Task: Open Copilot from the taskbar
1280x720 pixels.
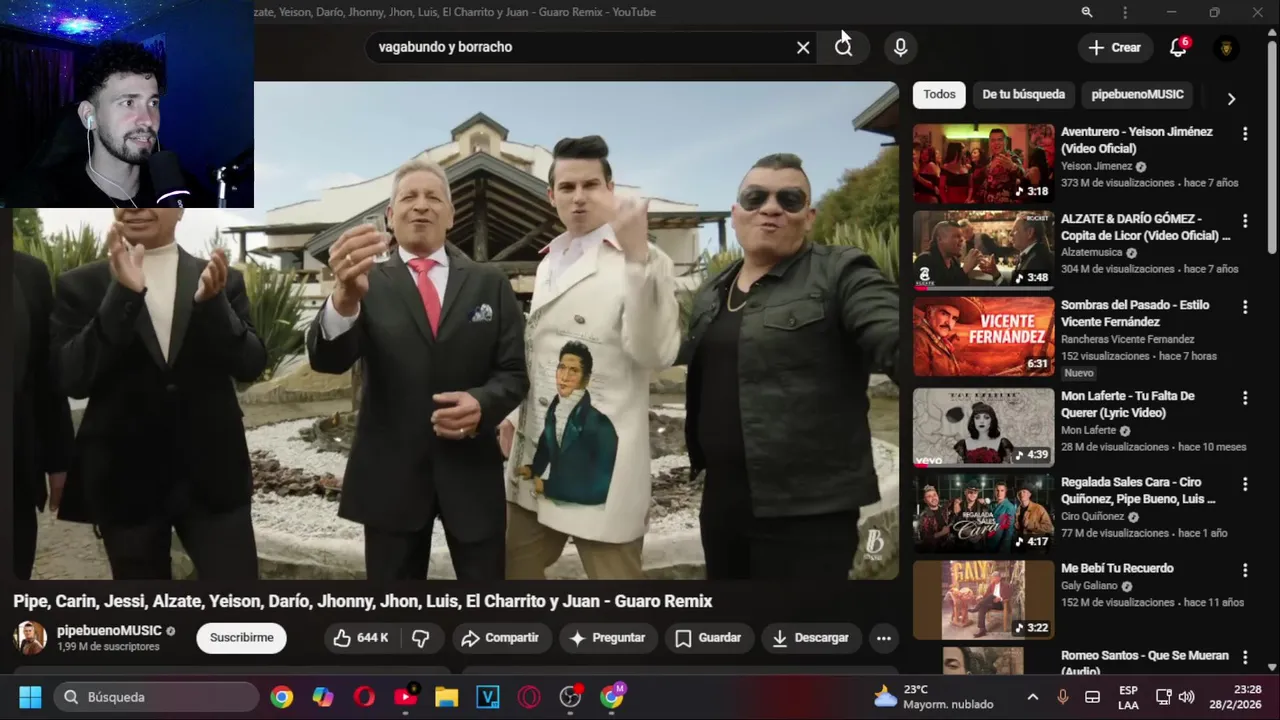Action: 323,697
